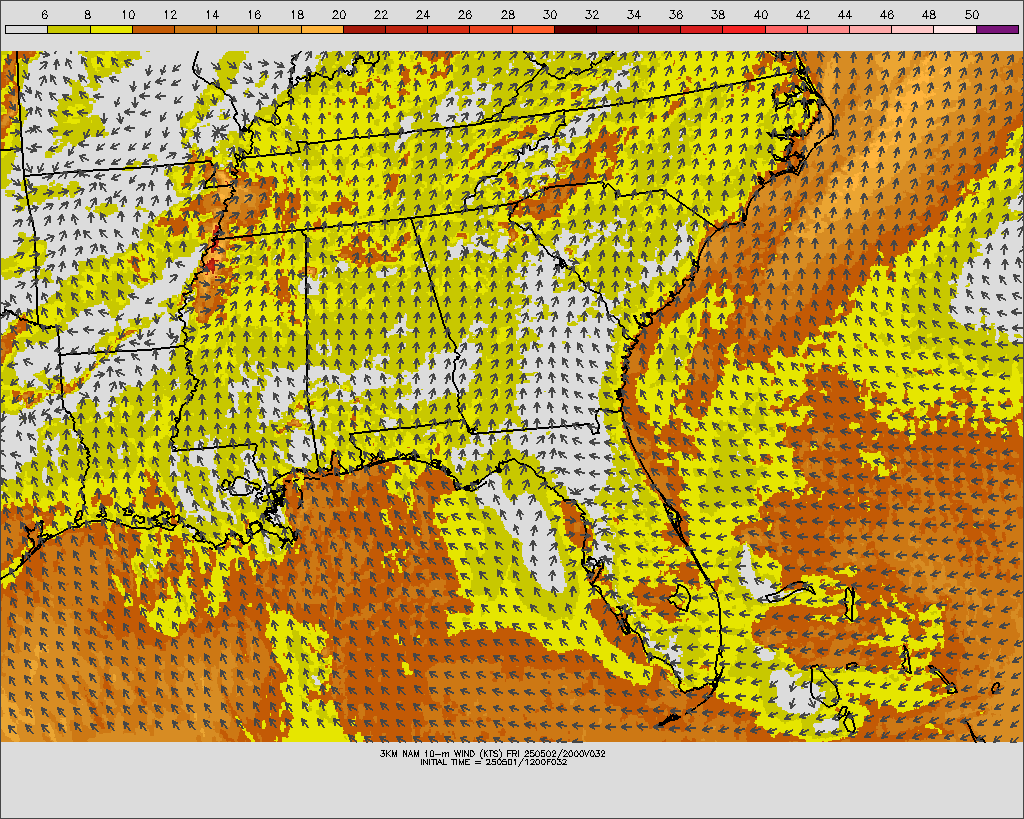
Task: Pick the legend swatch between 14 and 16
Action: [238, 29]
